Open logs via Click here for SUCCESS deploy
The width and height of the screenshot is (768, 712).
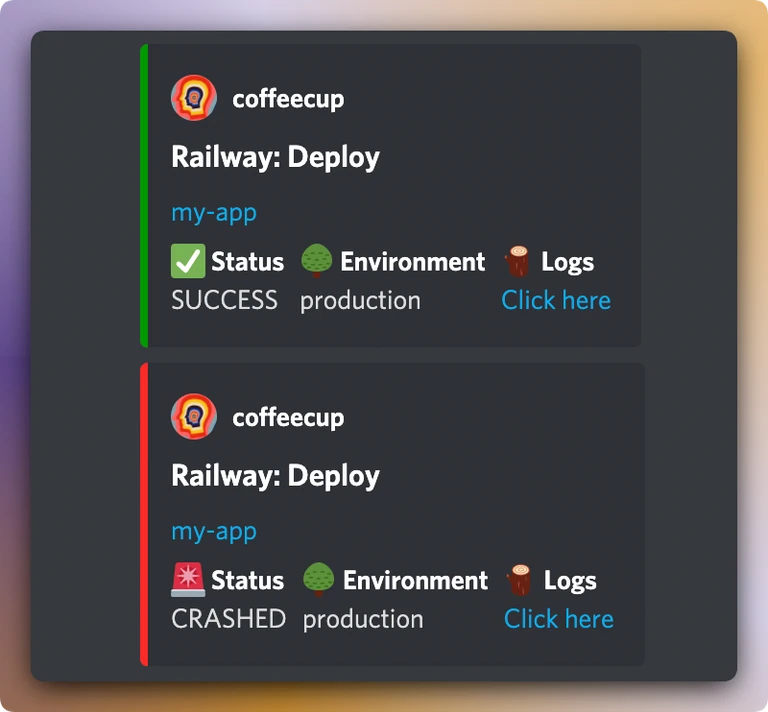click(x=556, y=300)
